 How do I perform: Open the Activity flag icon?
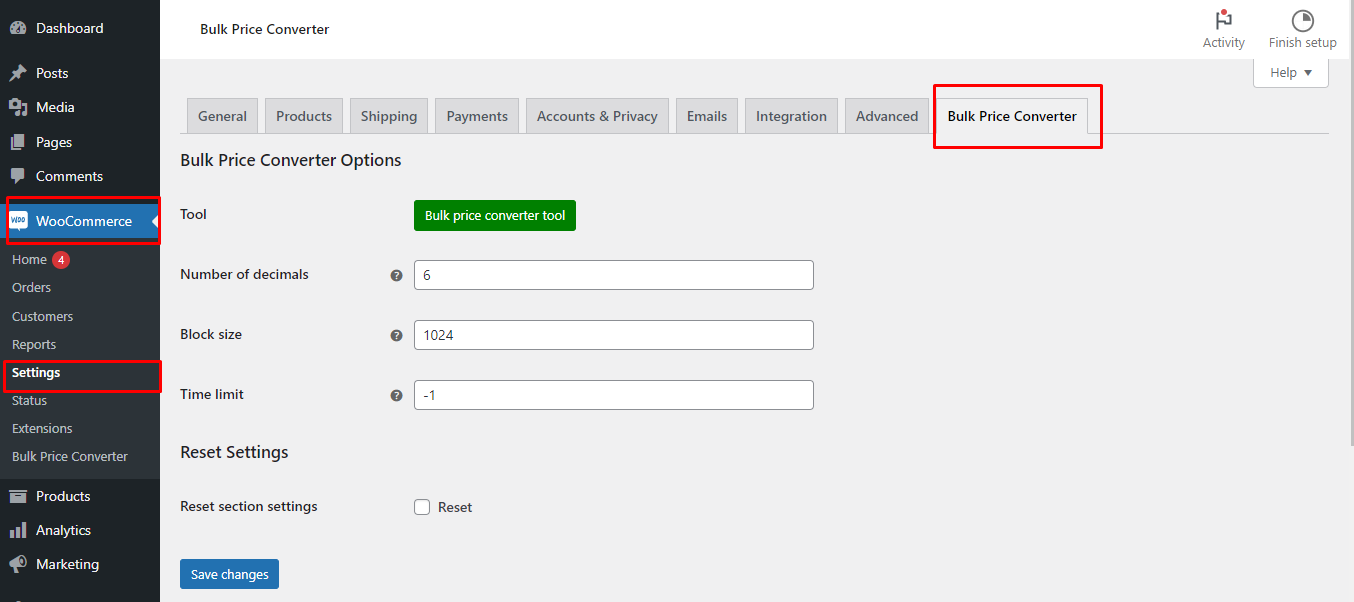pos(1223,20)
